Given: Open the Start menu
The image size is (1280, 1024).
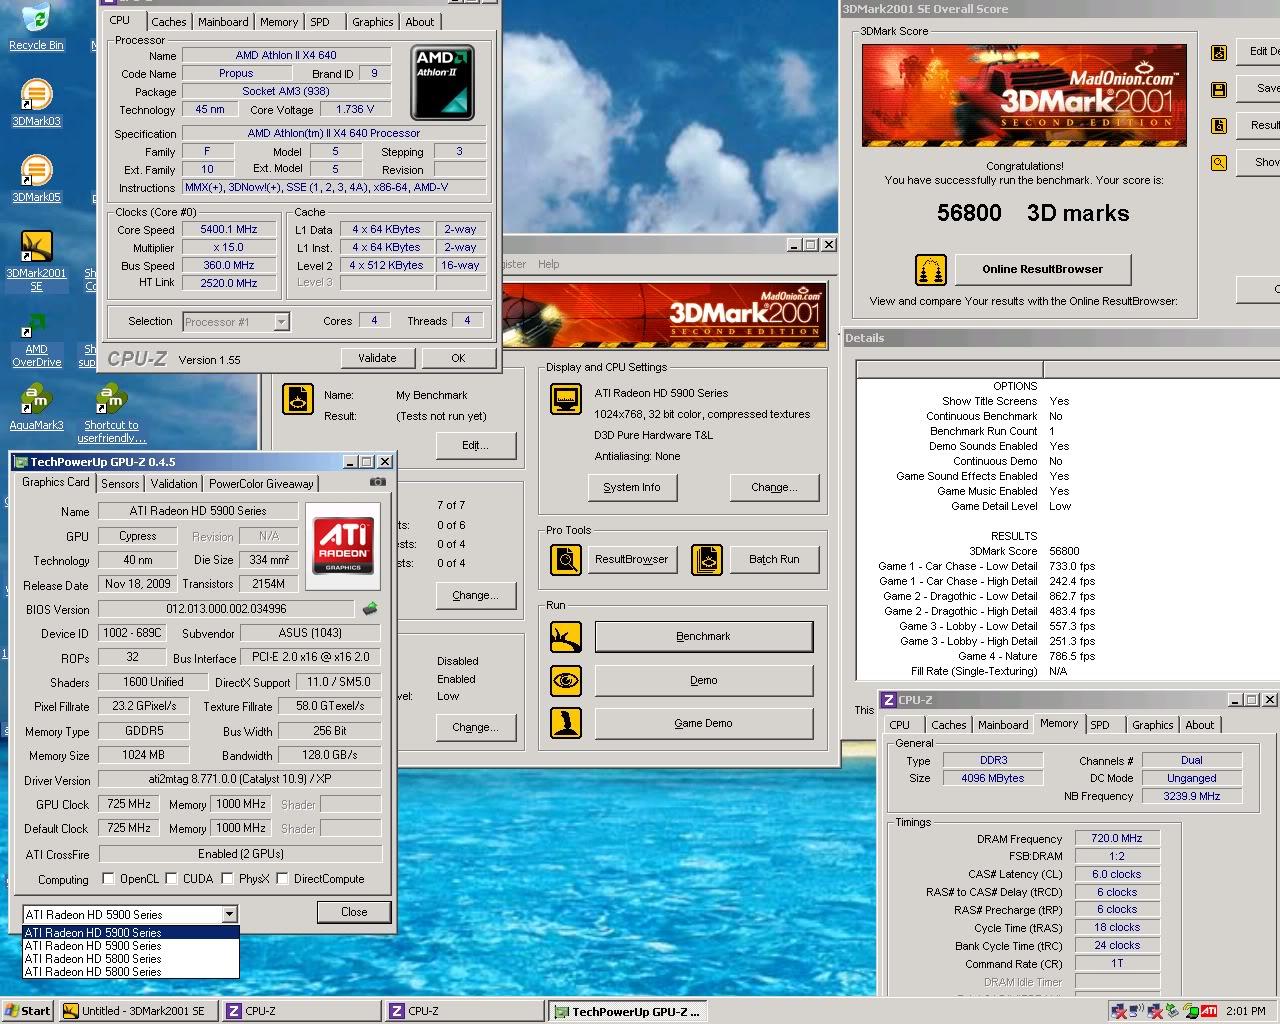Looking at the screenshot, I should pyautogui.click(x=28, y=1011).
